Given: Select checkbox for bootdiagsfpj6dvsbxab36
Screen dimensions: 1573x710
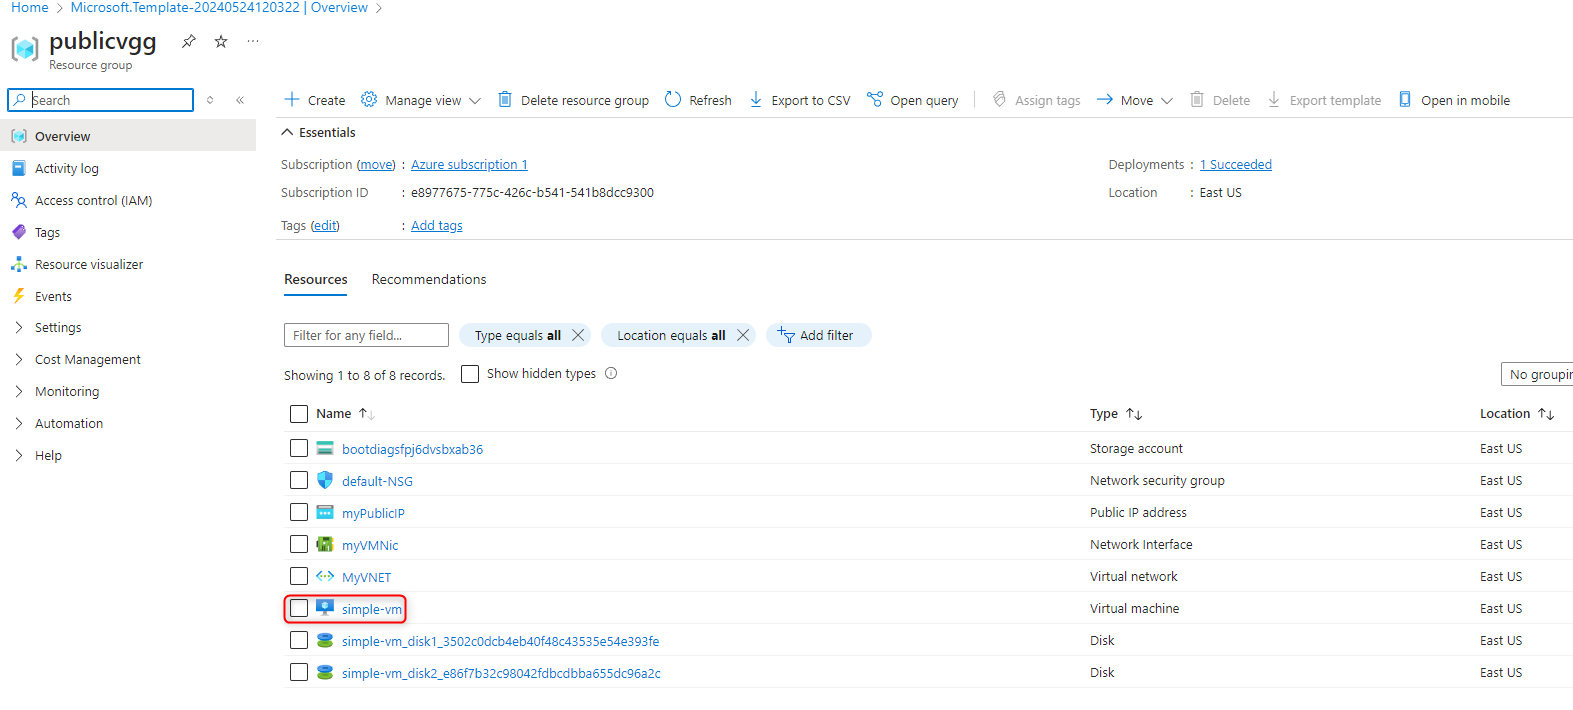Looking at the screenshot, I should (299, 448).
